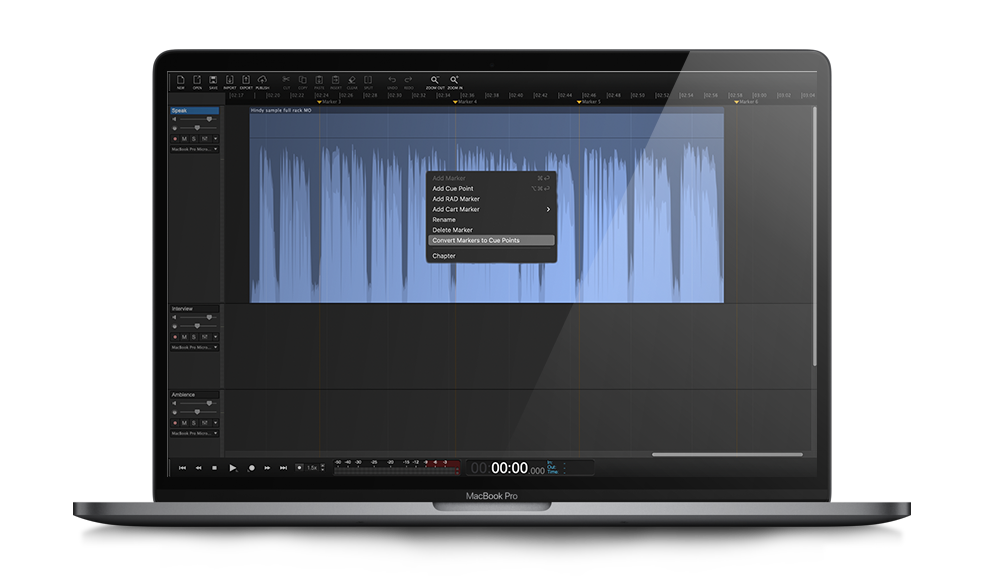Screen dimensions: 984x576
Task: Click the New file toolbar icon
Action: tap(181, 81)
